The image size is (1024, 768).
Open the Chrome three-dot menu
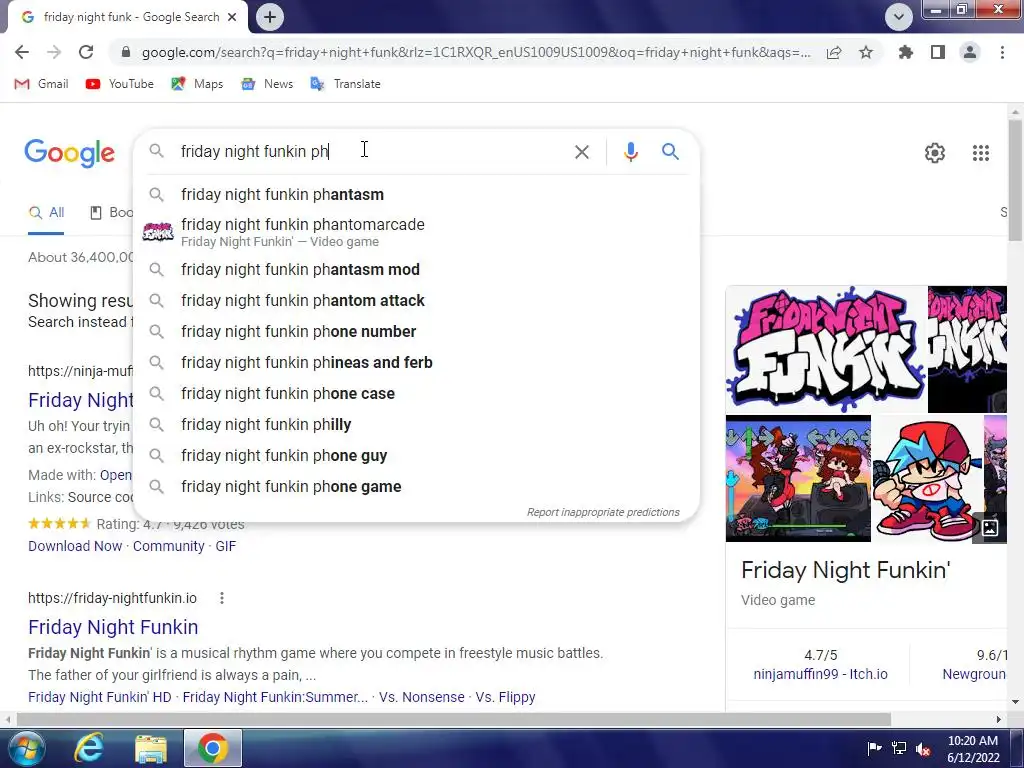(1002, 52)
